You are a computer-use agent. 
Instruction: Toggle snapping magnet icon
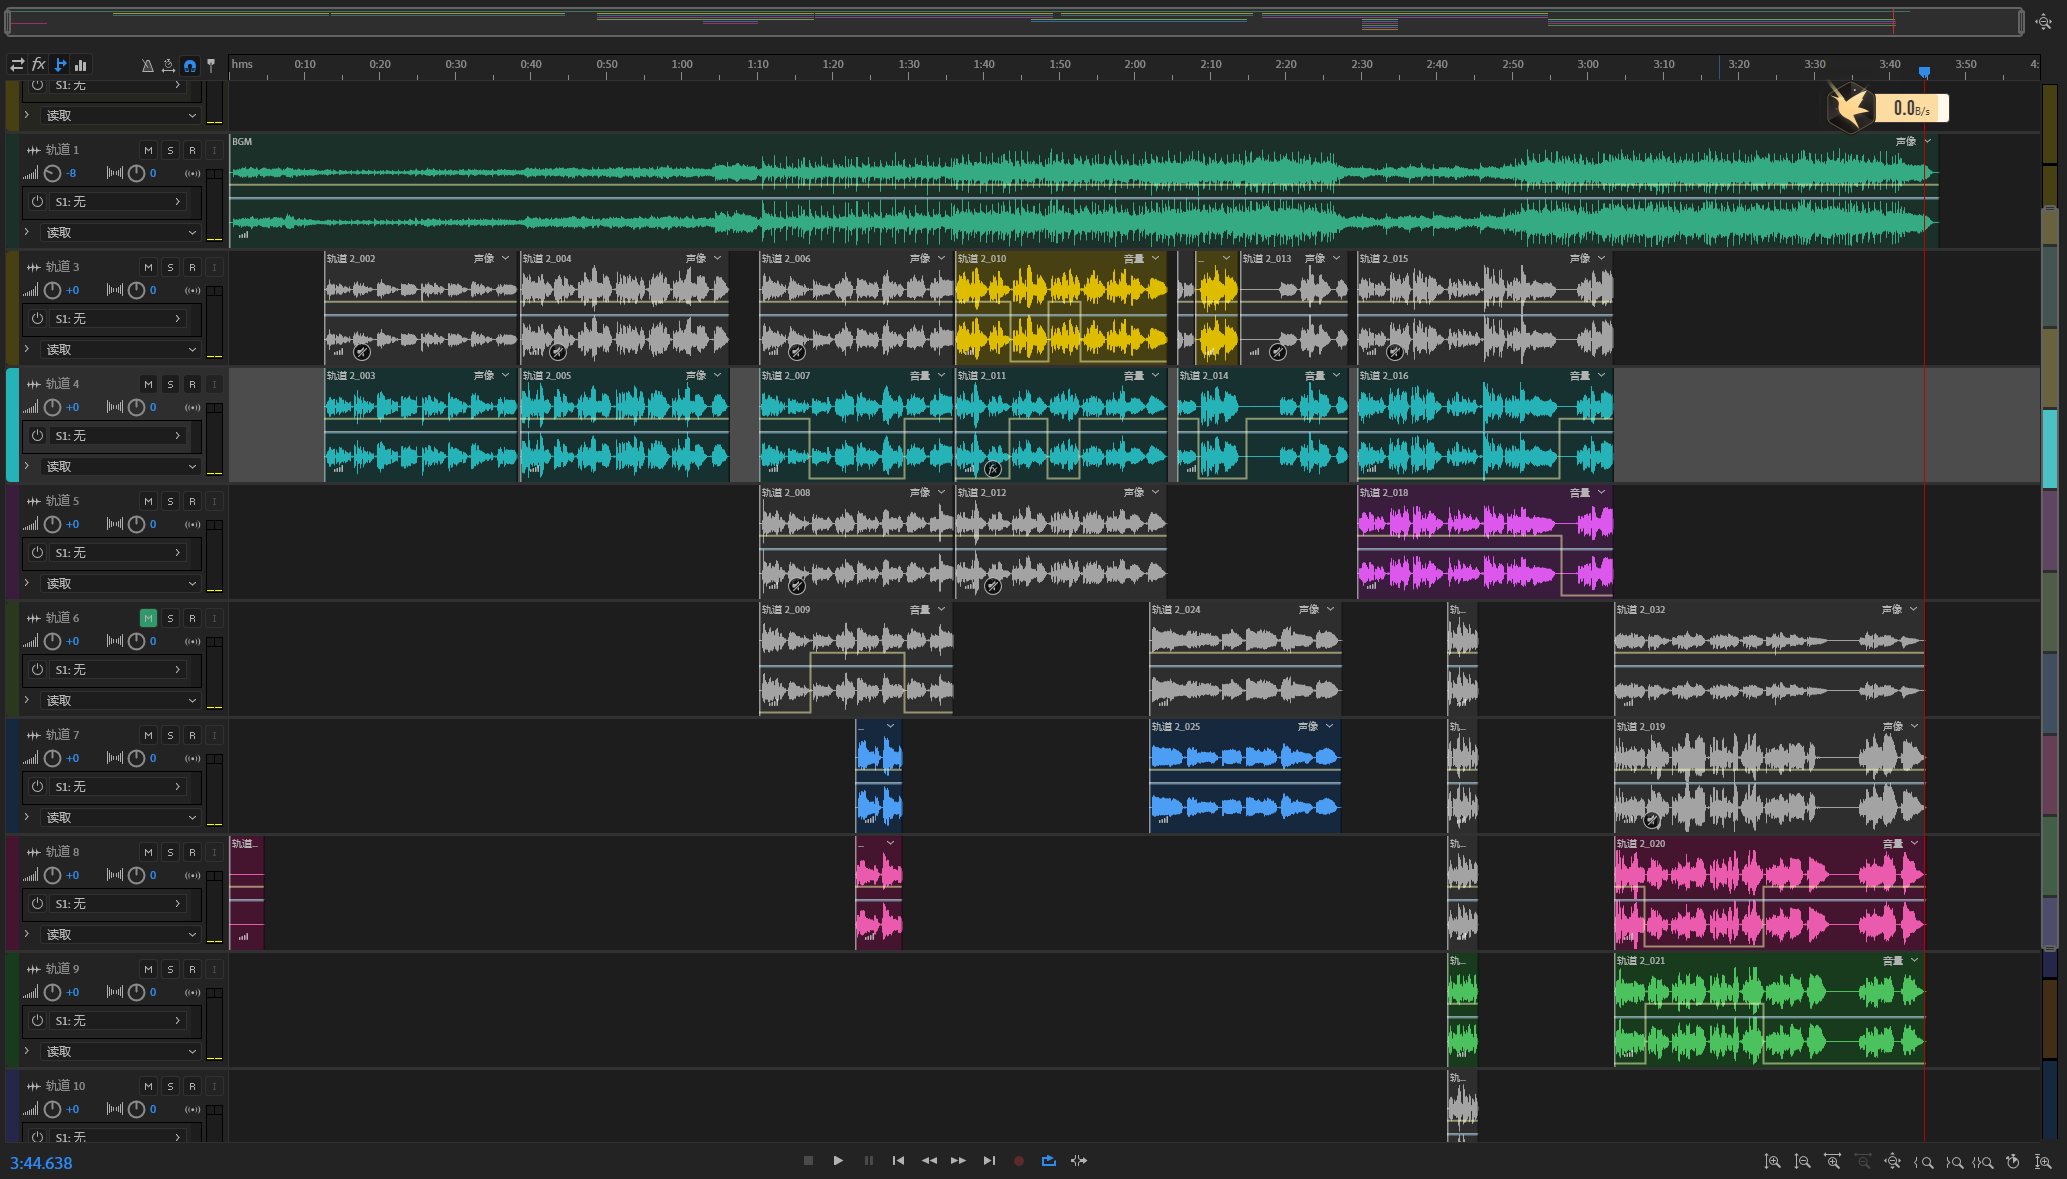[x=189, y=66]
